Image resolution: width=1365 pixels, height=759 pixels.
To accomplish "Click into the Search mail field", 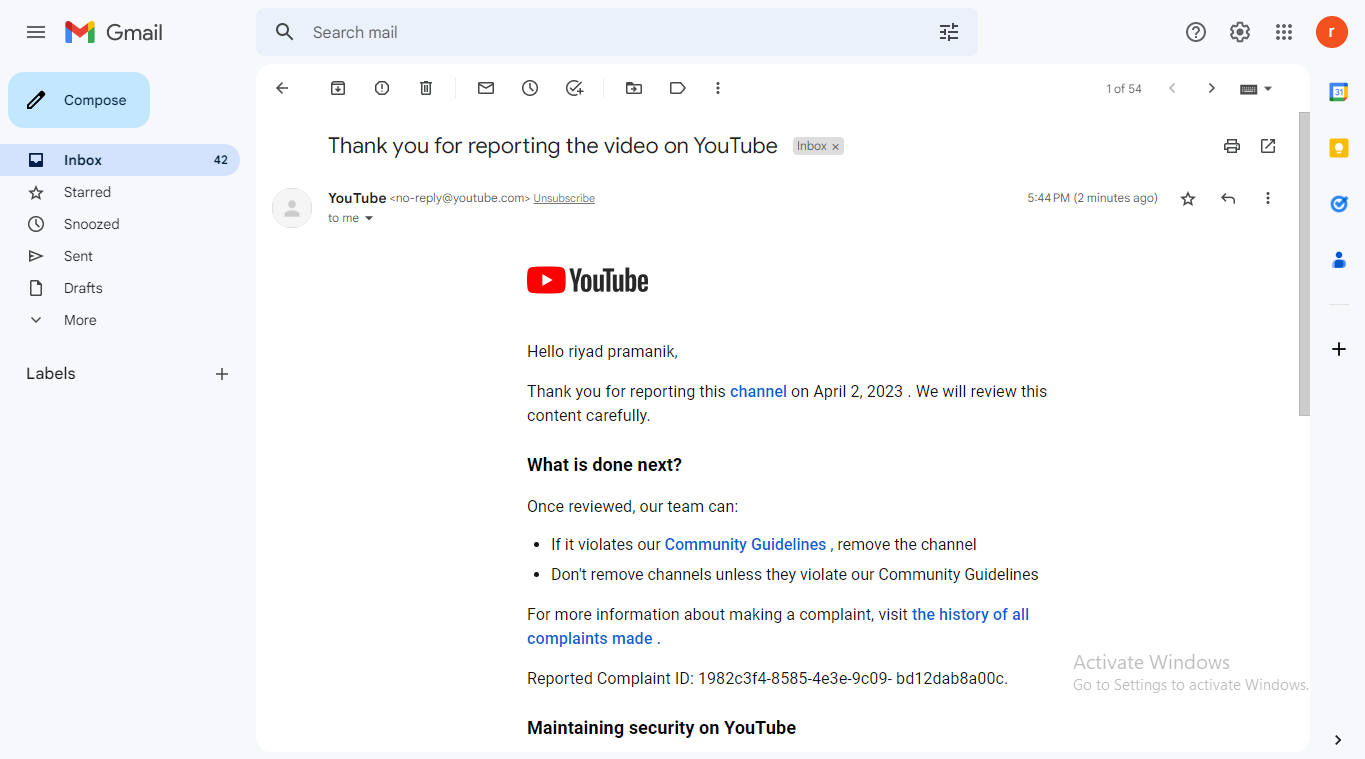I will [x=600, y=32].
